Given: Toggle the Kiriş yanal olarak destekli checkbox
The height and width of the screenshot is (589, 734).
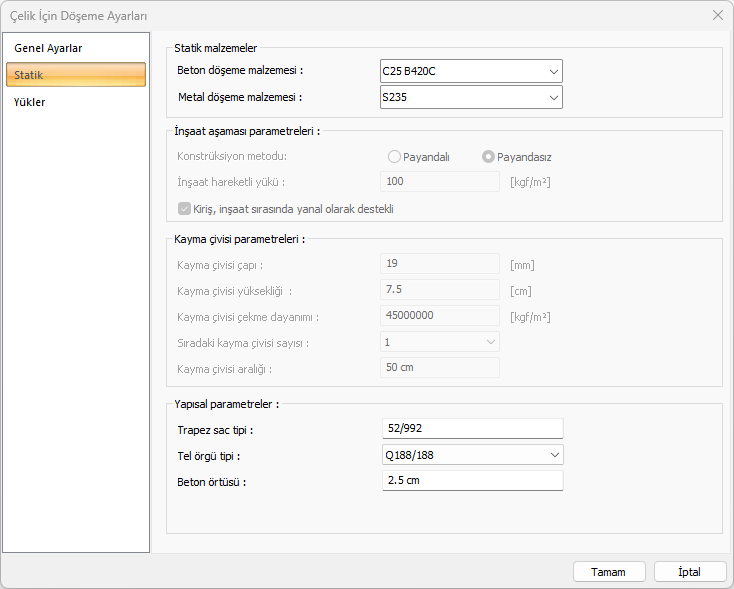Looking at the screenshot, I should click(184, 209).
